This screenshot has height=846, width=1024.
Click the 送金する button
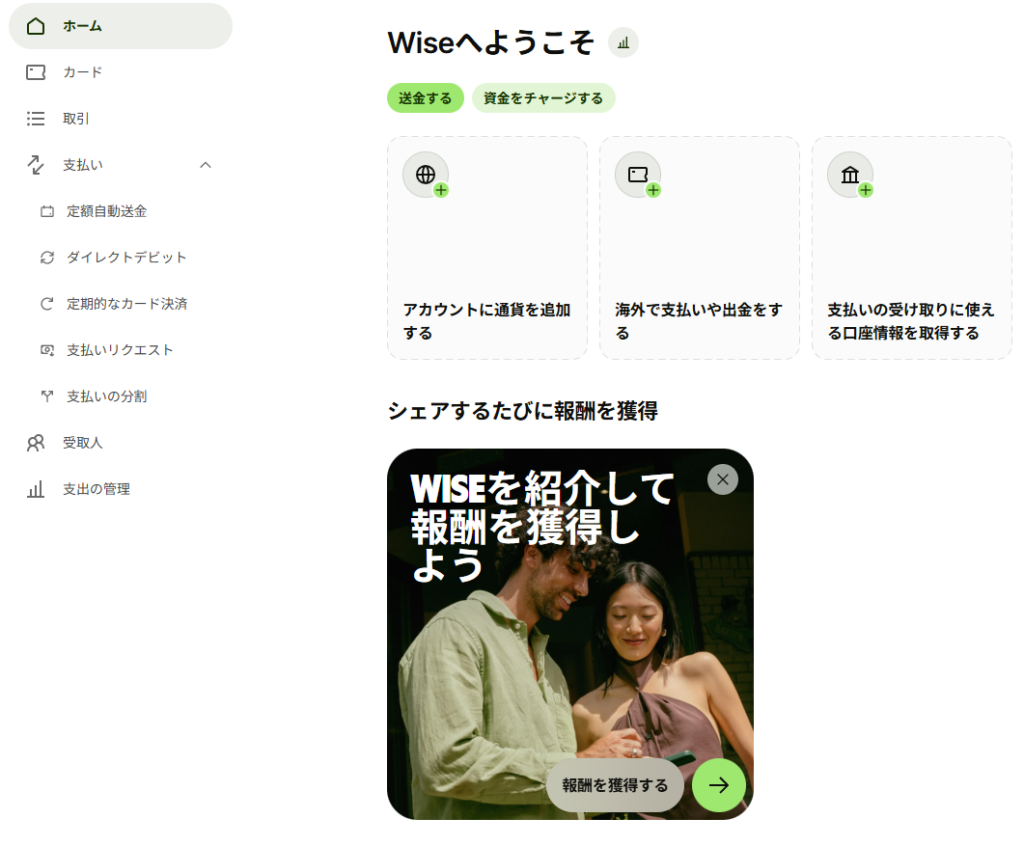click(x=425, y=98)
